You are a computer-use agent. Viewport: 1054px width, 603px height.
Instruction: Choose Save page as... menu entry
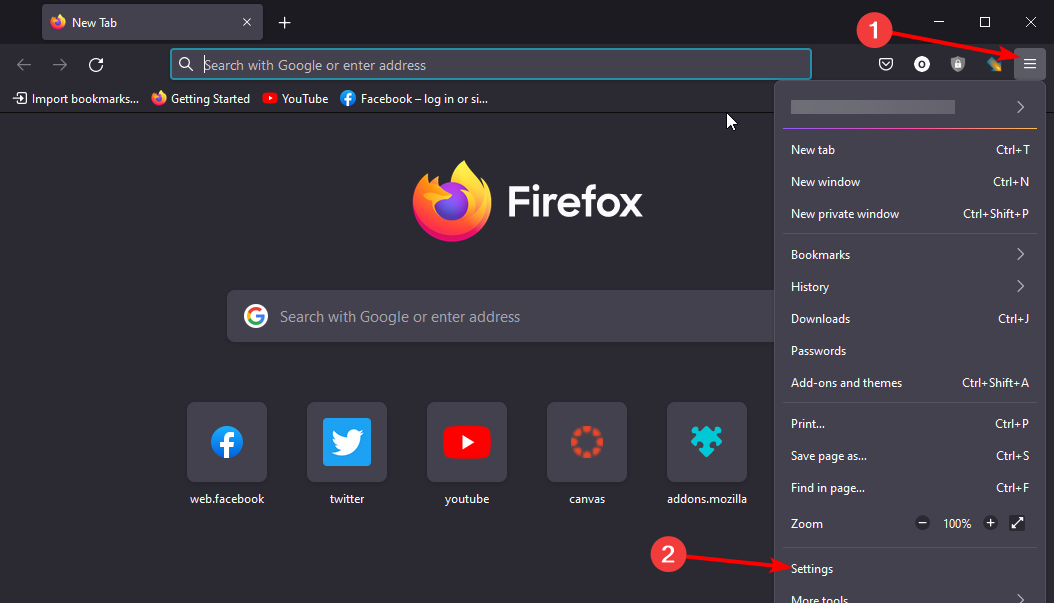tap(909, 456)
